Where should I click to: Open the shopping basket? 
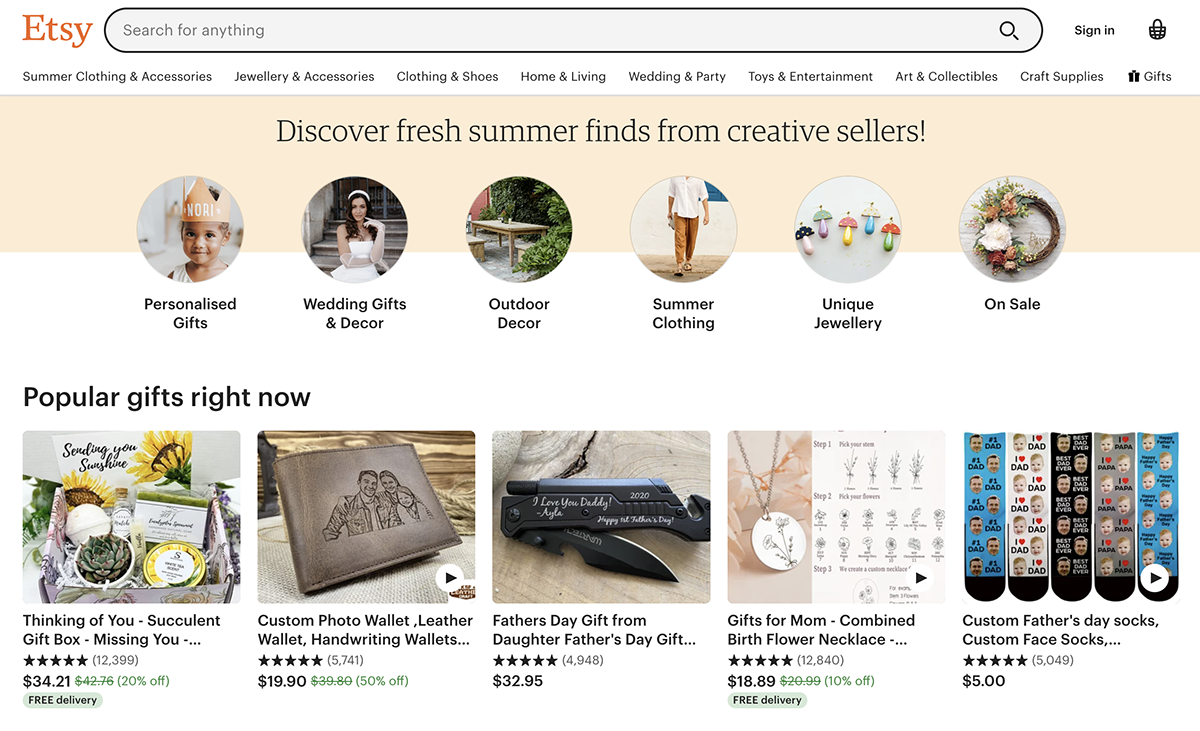tap(1157, 30)
